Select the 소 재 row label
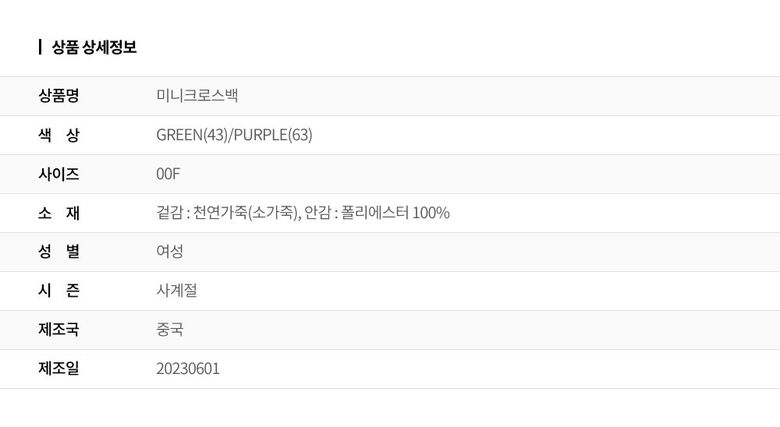Viewport: 780px width, 427px height. point(59,213)
